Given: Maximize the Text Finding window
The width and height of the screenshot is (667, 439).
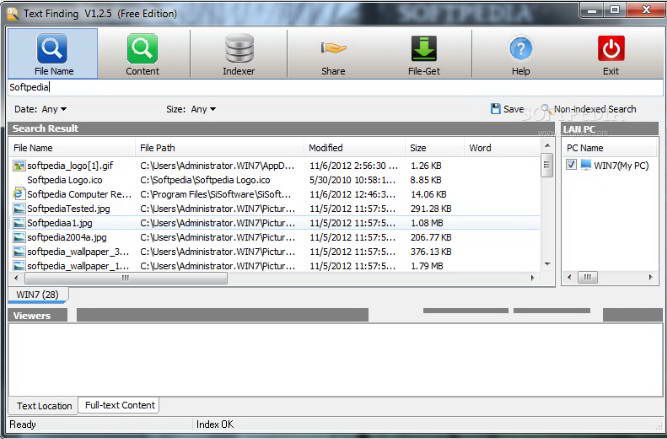Looking at the screenshot, I should (x=615, y=10).
